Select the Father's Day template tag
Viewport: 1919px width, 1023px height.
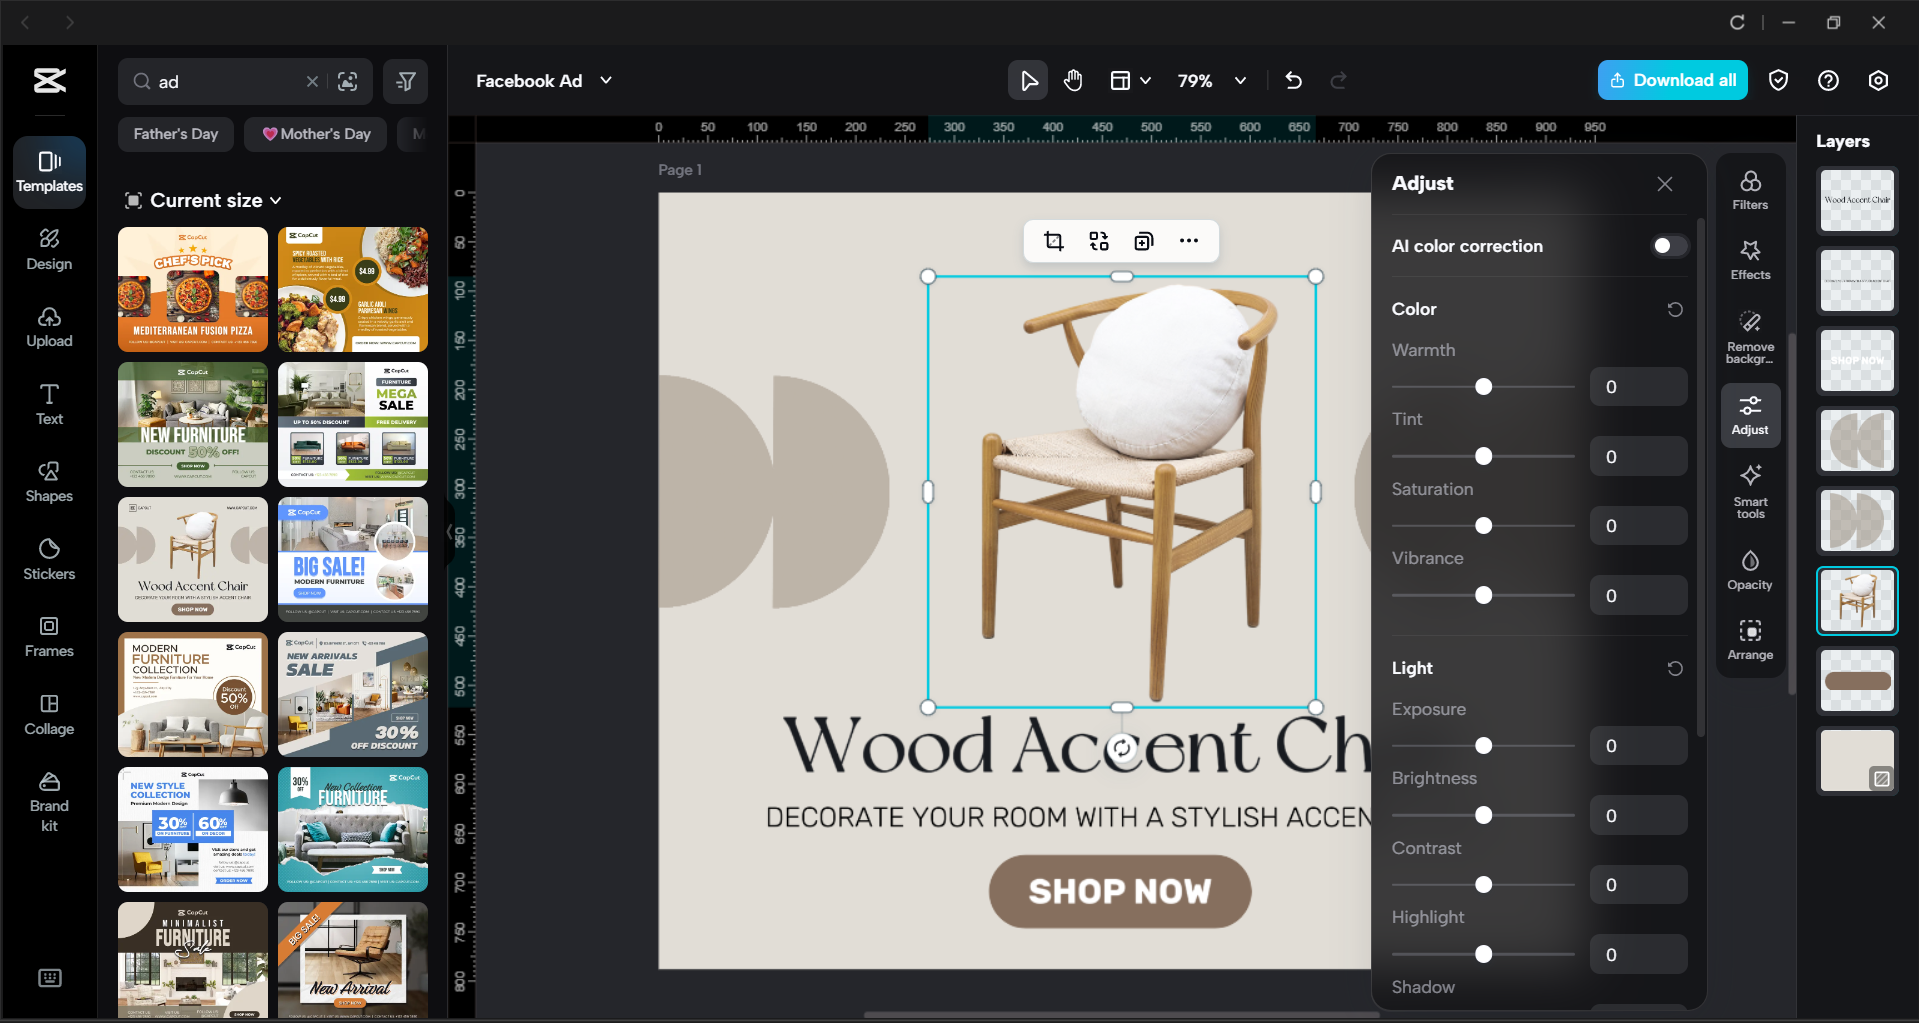pyautogui.click(x=175, y=133)
